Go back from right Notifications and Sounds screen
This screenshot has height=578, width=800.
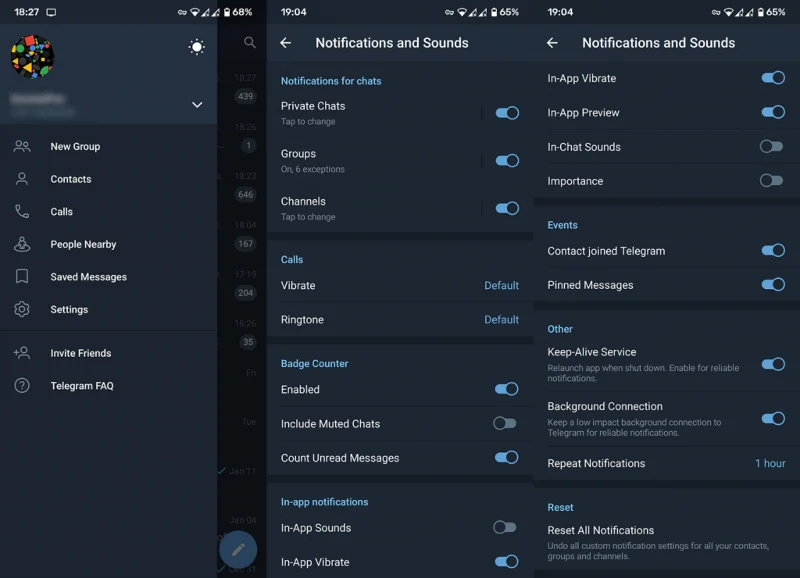point(553,43)
